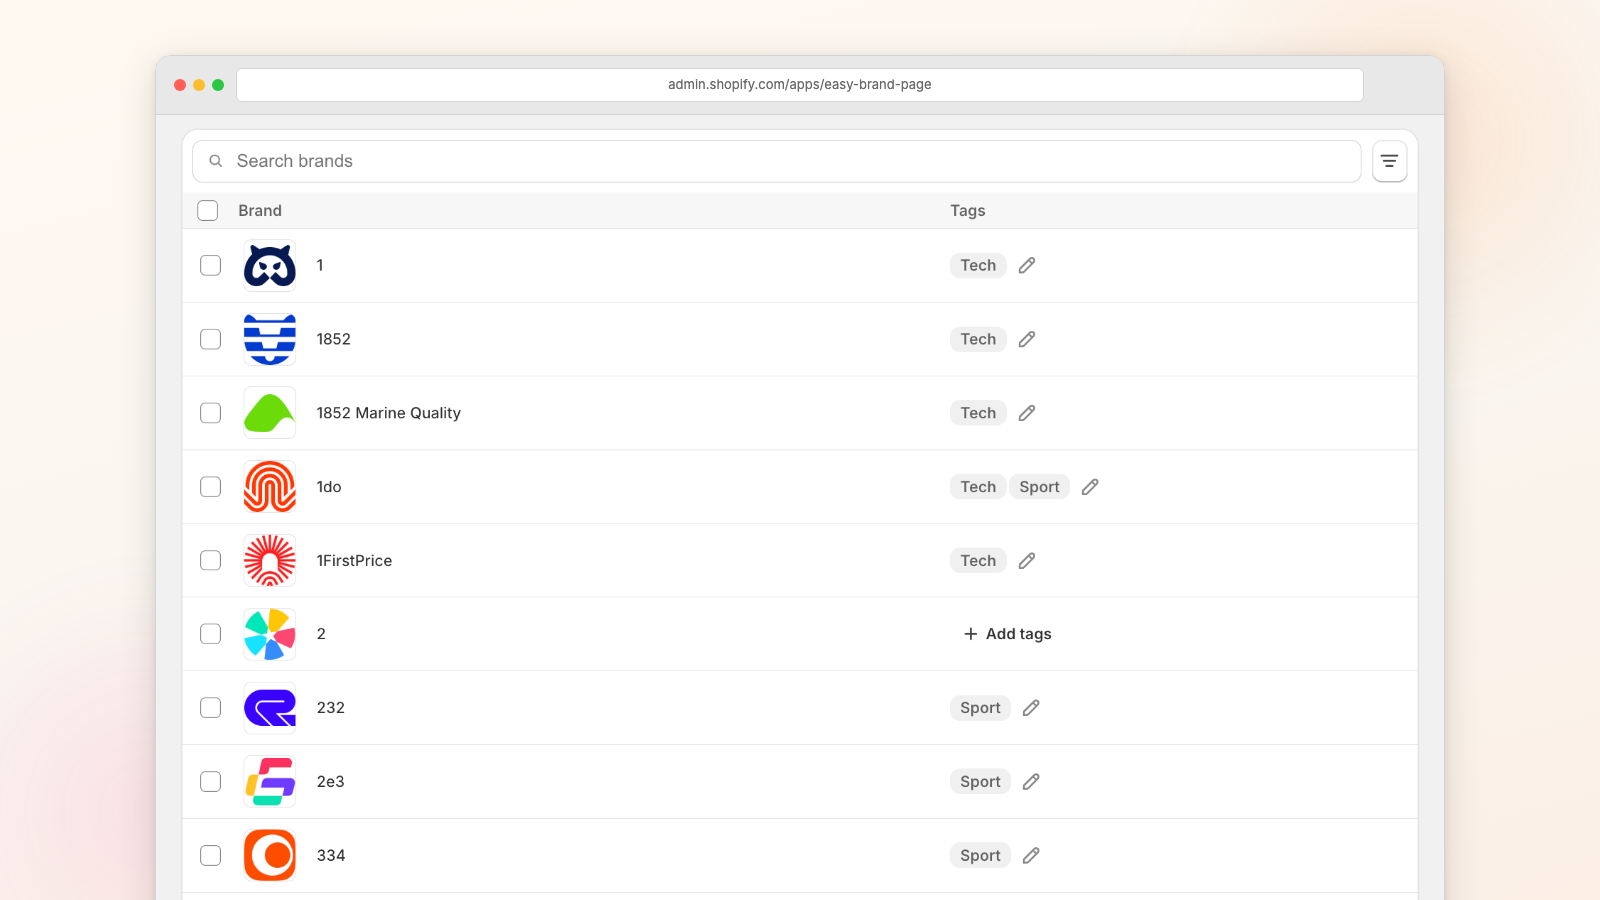Open the 334 brand name
The width and height of the screenshot is (1600, 900).
pos(331,856)
